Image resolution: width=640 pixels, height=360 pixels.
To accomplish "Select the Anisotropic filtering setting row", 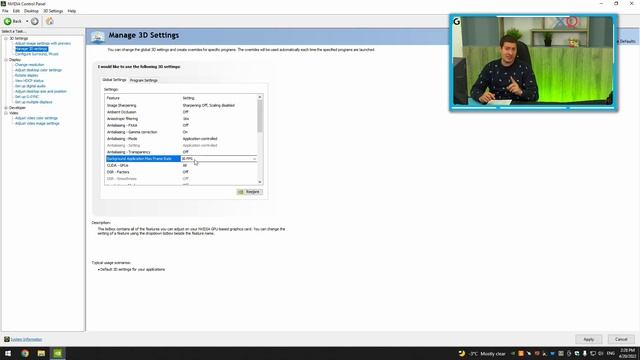I will [182, 119].
